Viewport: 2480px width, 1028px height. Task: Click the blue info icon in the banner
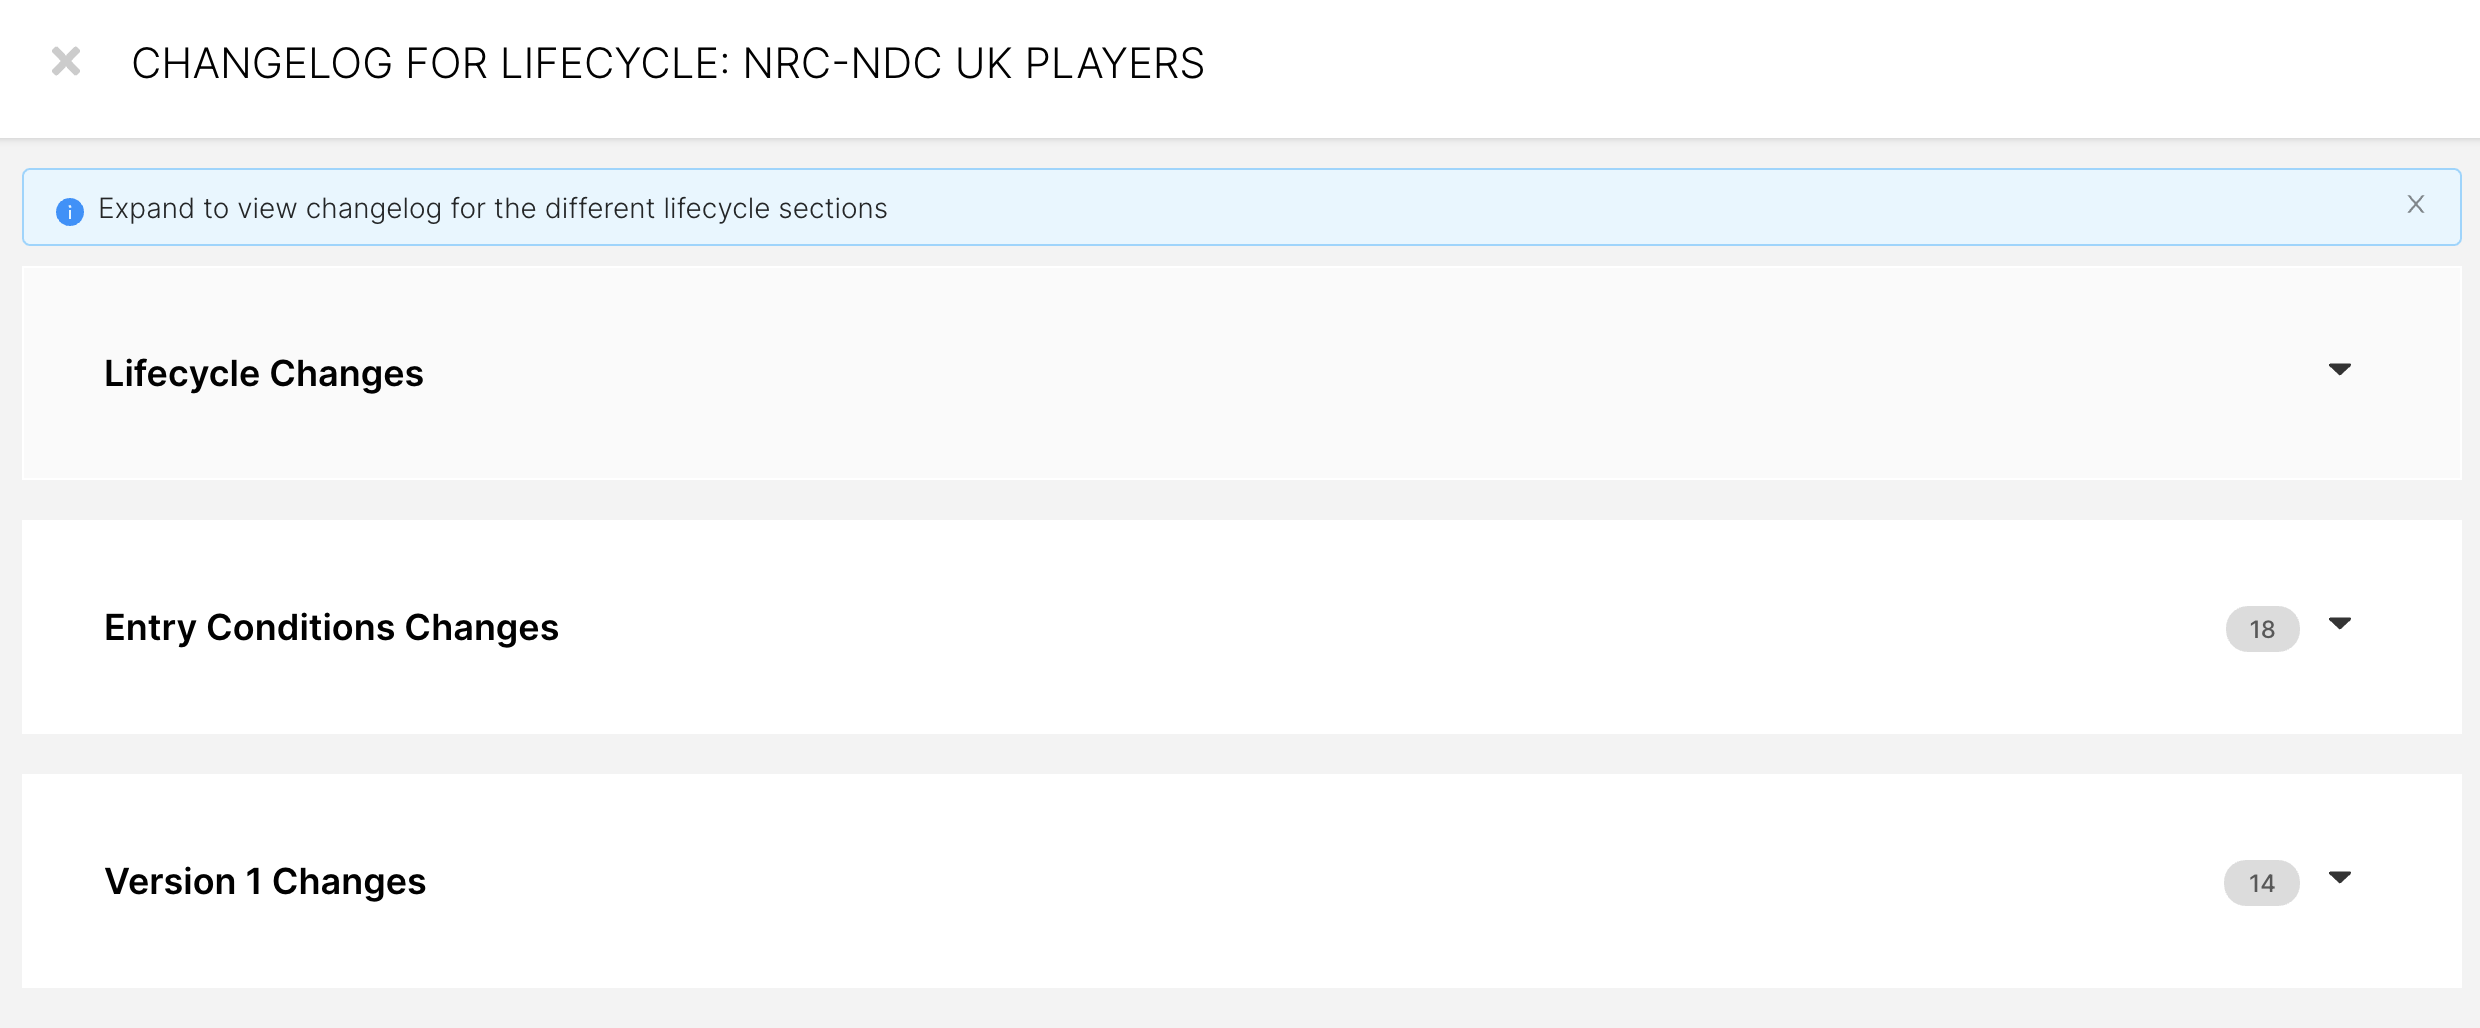pyautogui.click(x=70, y=211)
